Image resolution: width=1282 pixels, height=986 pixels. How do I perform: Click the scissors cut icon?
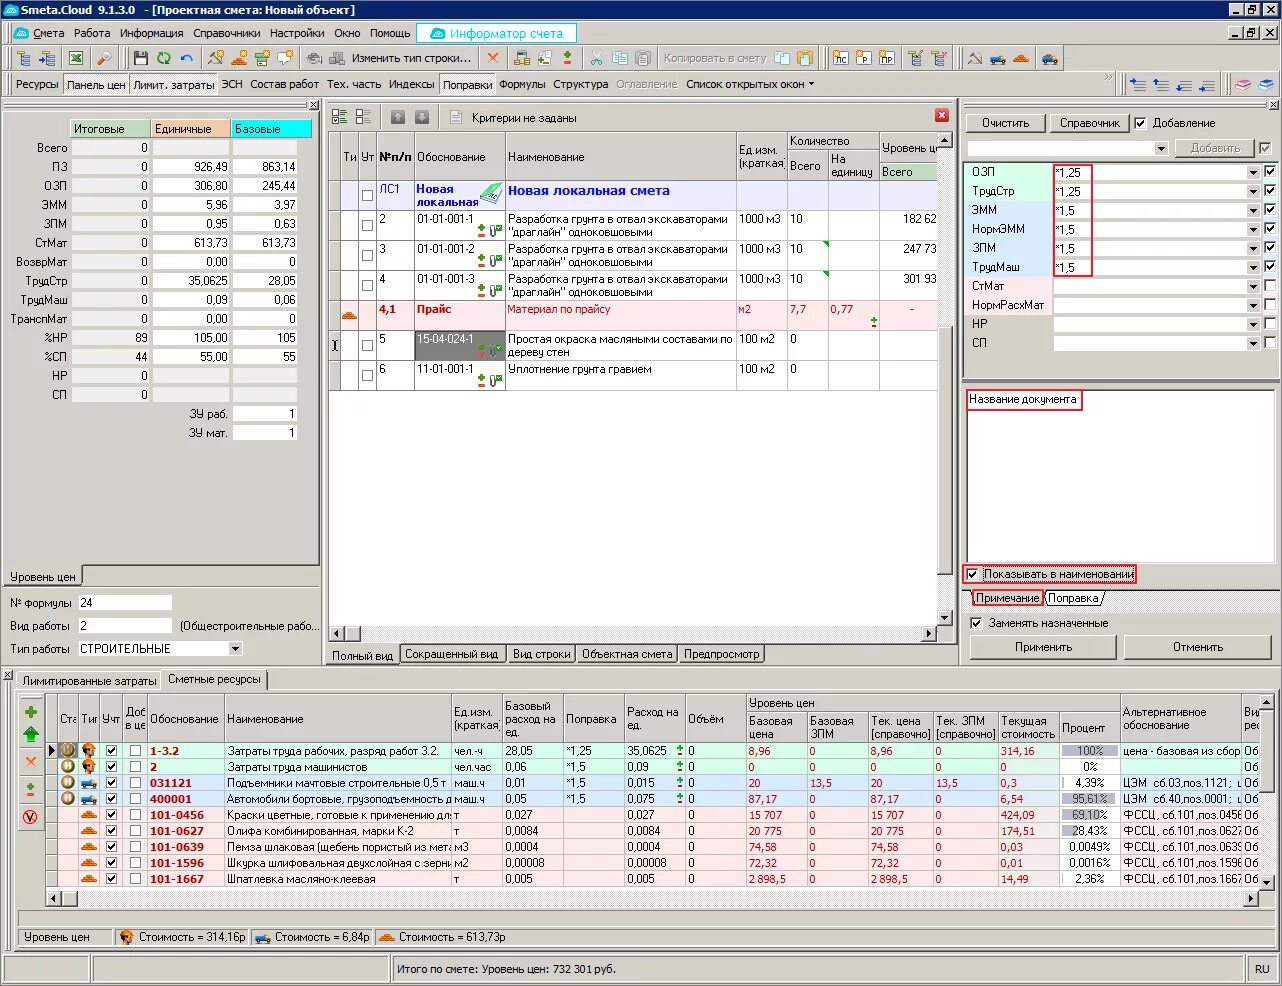point(596,58)
